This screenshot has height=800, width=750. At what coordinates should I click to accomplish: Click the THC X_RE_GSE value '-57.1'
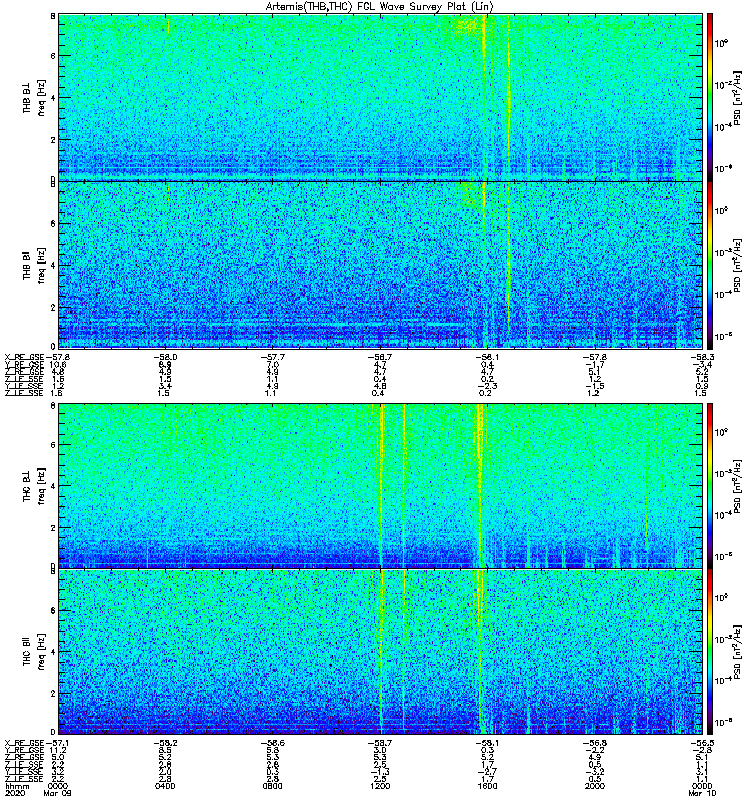click(x=57, y=743)
